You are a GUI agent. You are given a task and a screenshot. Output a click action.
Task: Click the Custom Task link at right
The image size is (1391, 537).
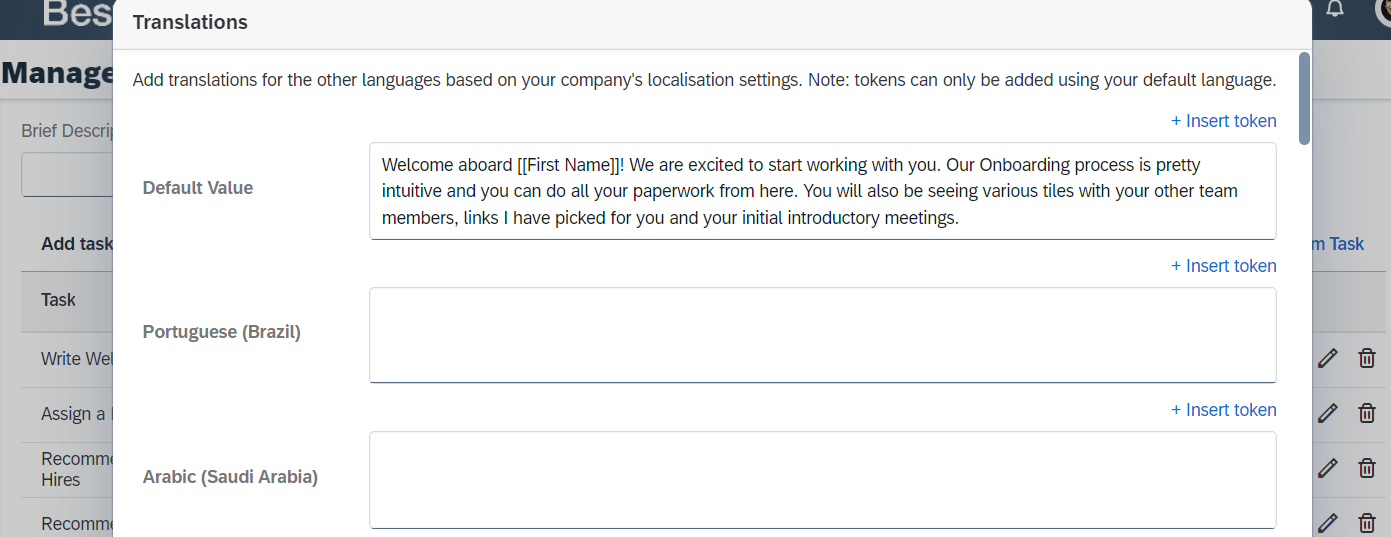pyautogui.click(x=1338, y=244)
